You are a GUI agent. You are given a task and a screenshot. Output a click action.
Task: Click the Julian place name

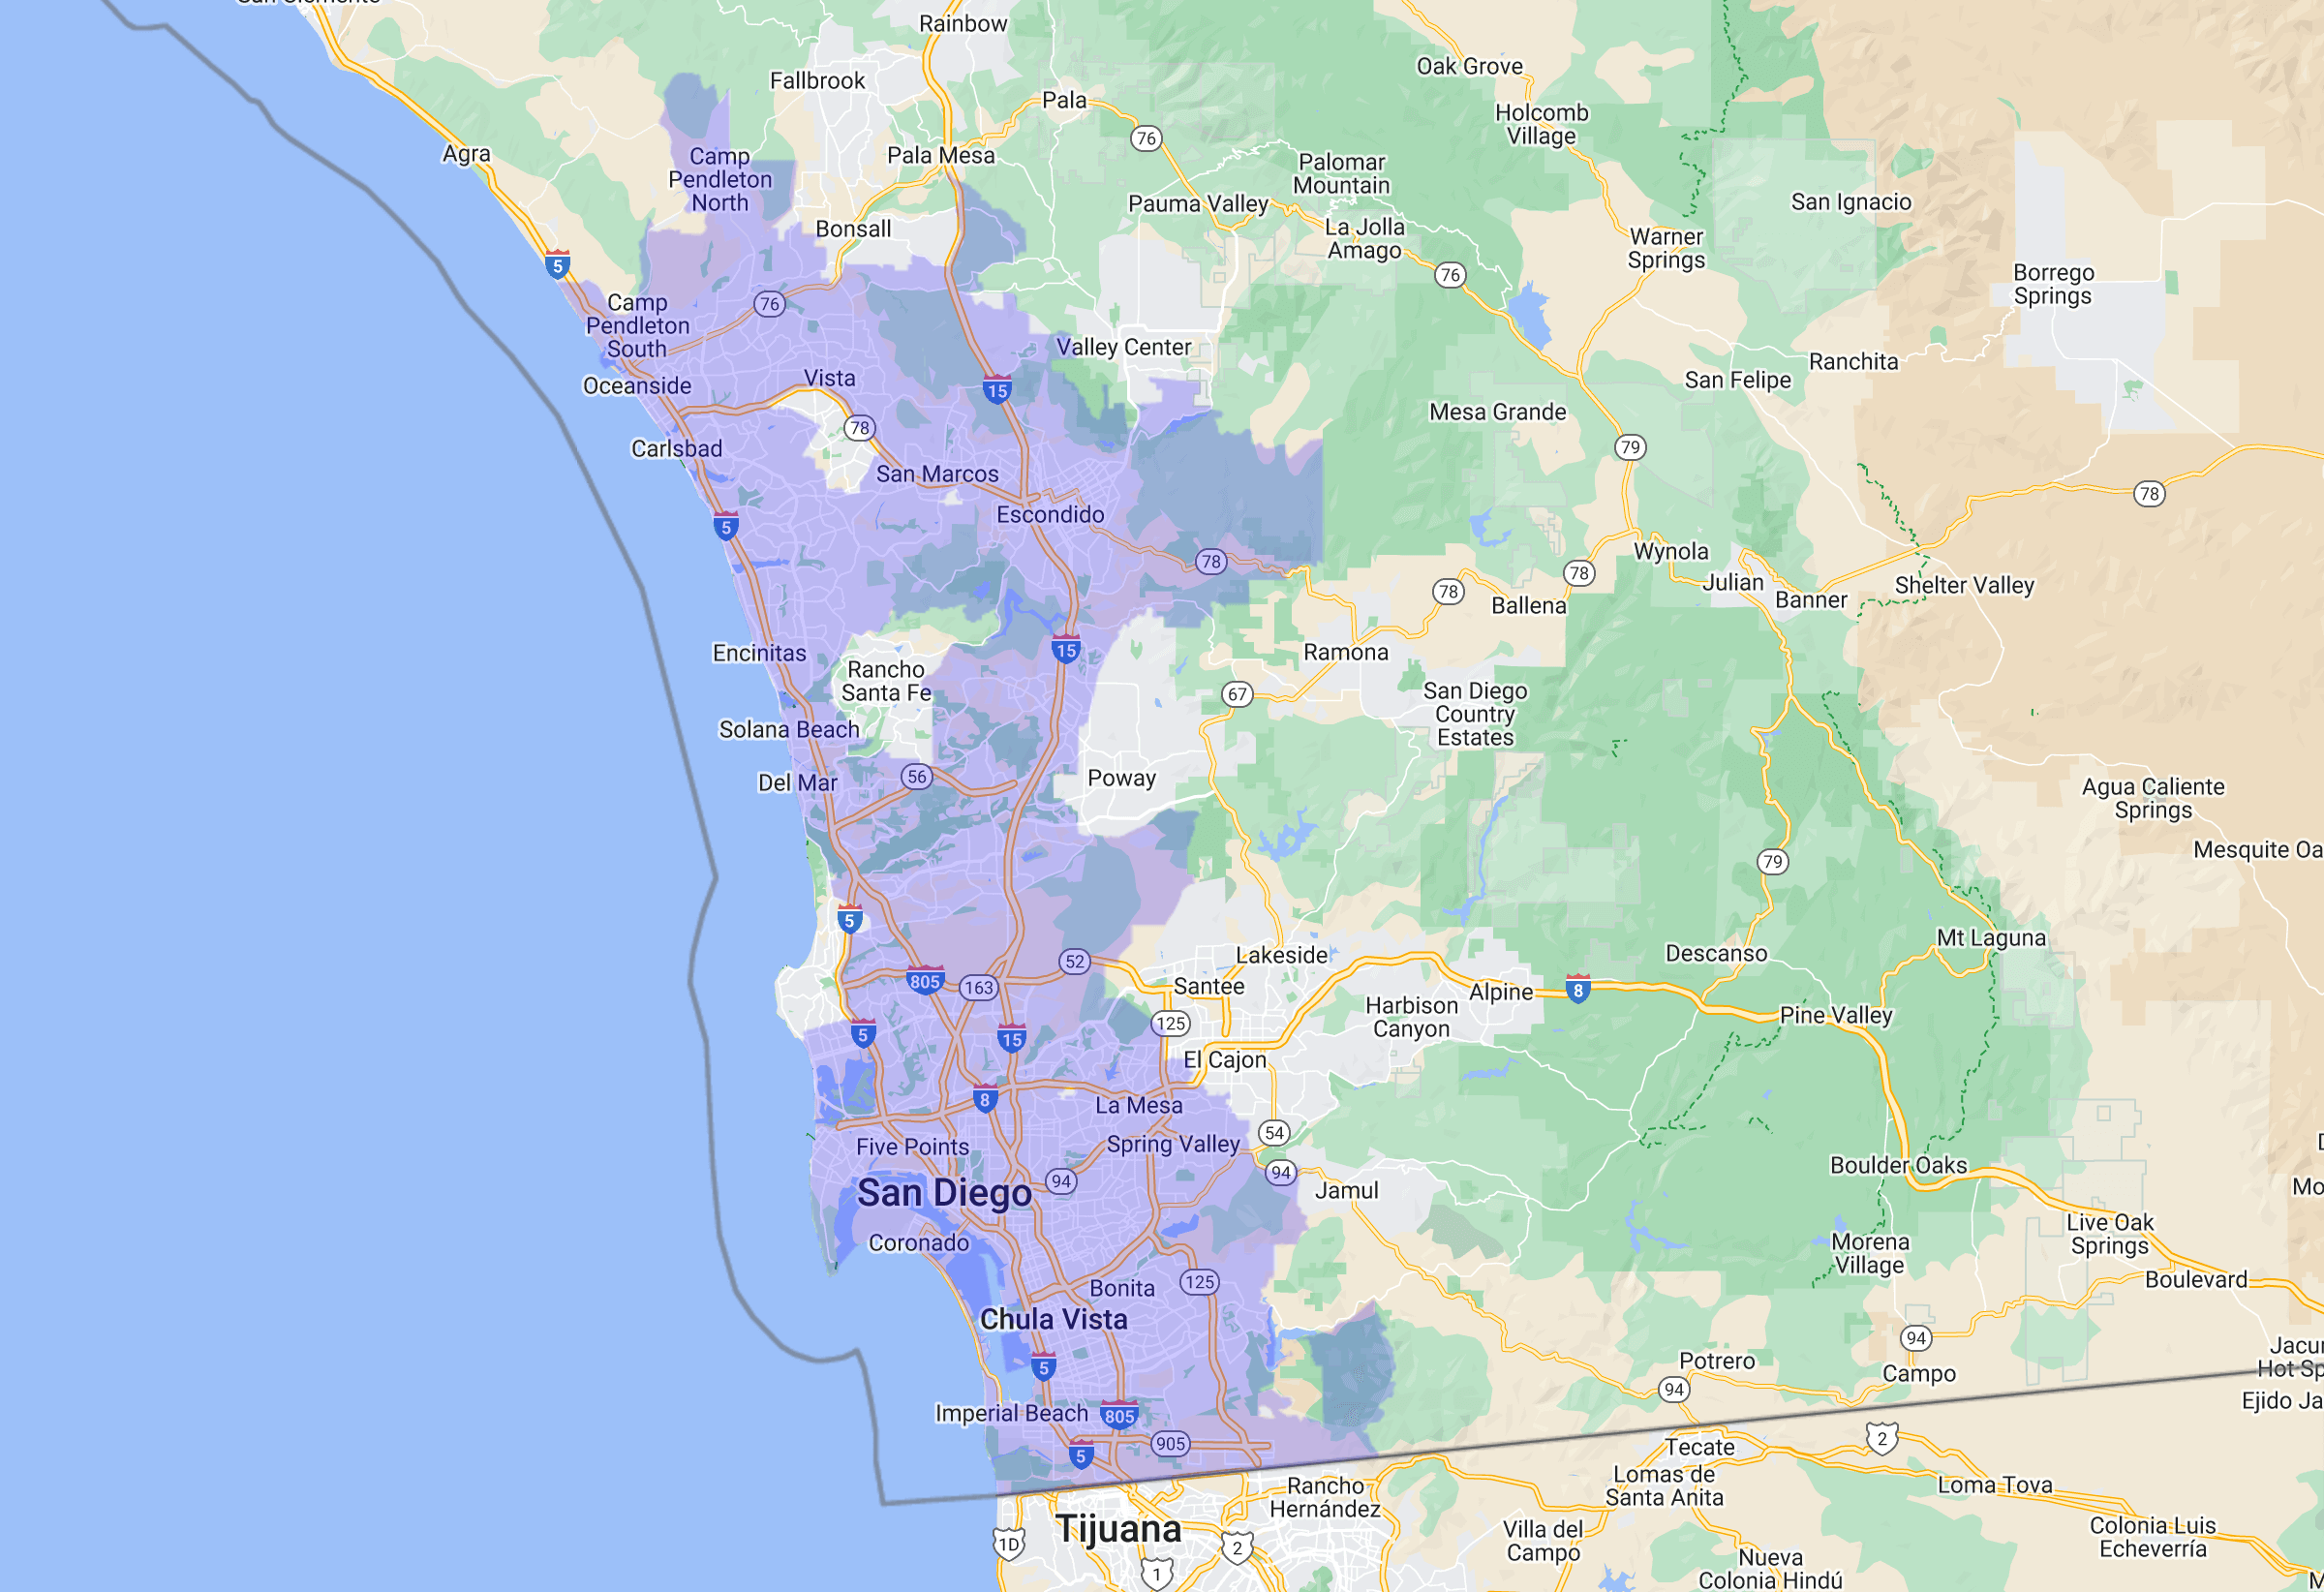(1733, 582)
